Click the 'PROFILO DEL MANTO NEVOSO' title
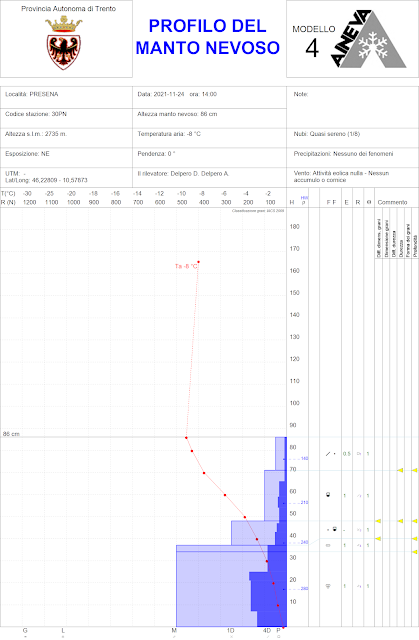The width and height of the screenshot is (419, 640). [208, 37]
